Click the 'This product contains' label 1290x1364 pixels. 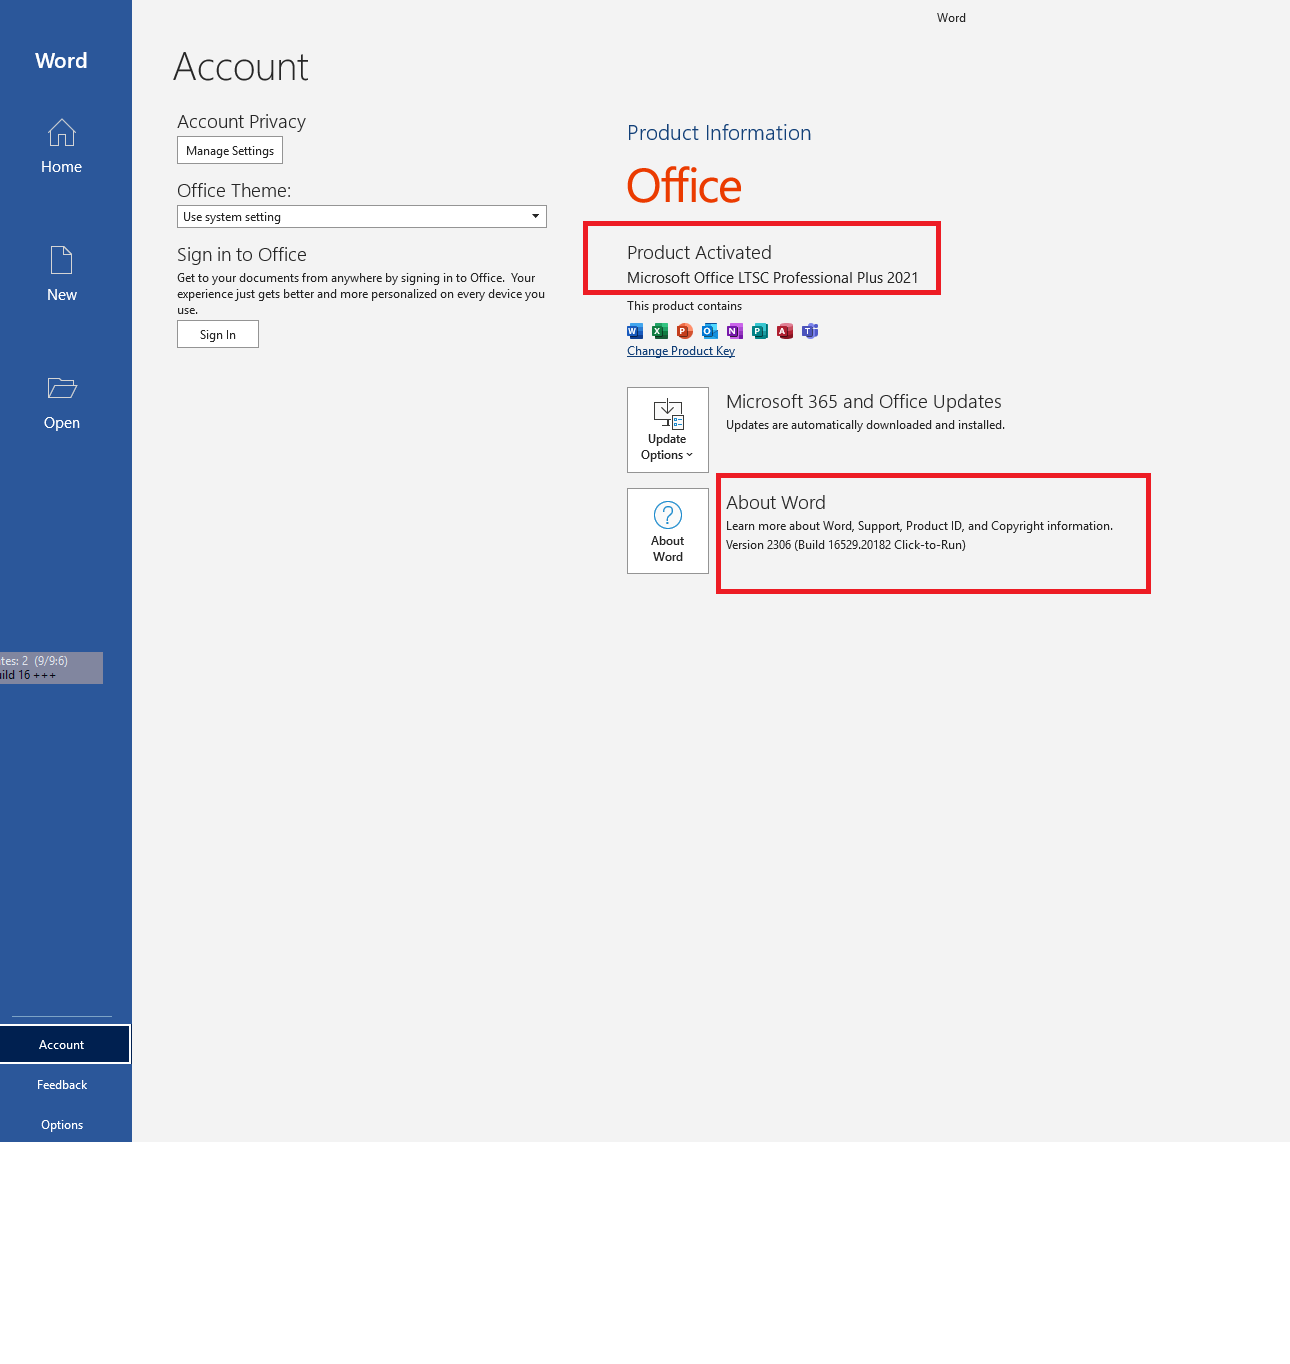685,306
